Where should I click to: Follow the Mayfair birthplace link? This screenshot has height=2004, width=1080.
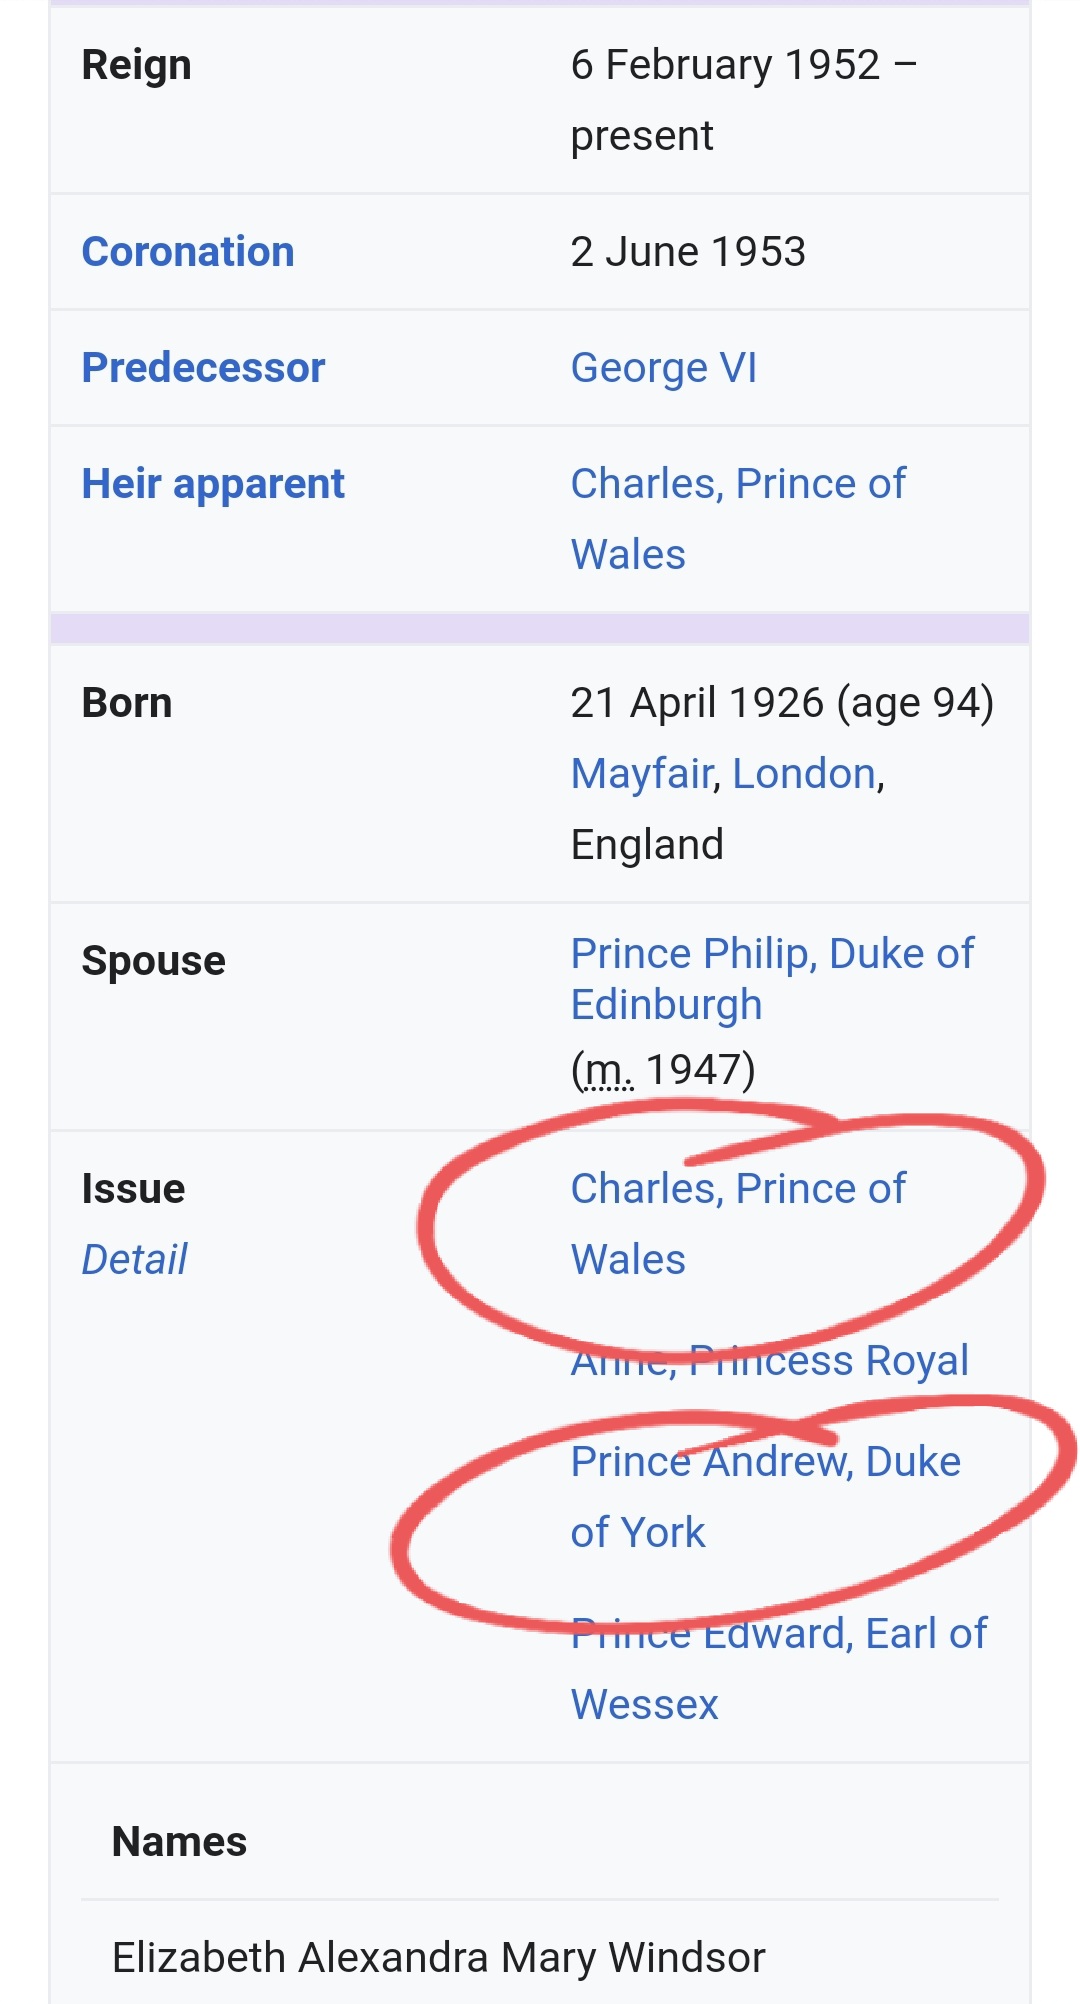(x=641, y=774)
